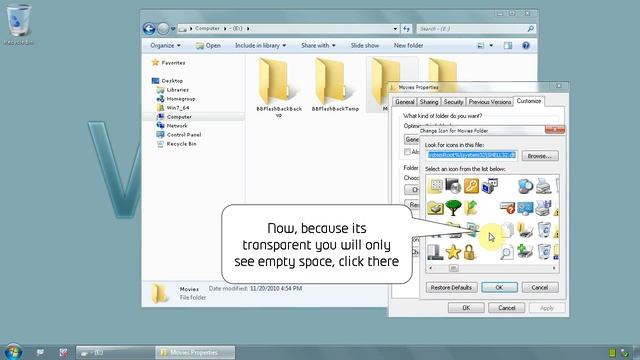Switch to the General tab
The height and width of the screenshot is (360, 640).
tap(404, 102)
